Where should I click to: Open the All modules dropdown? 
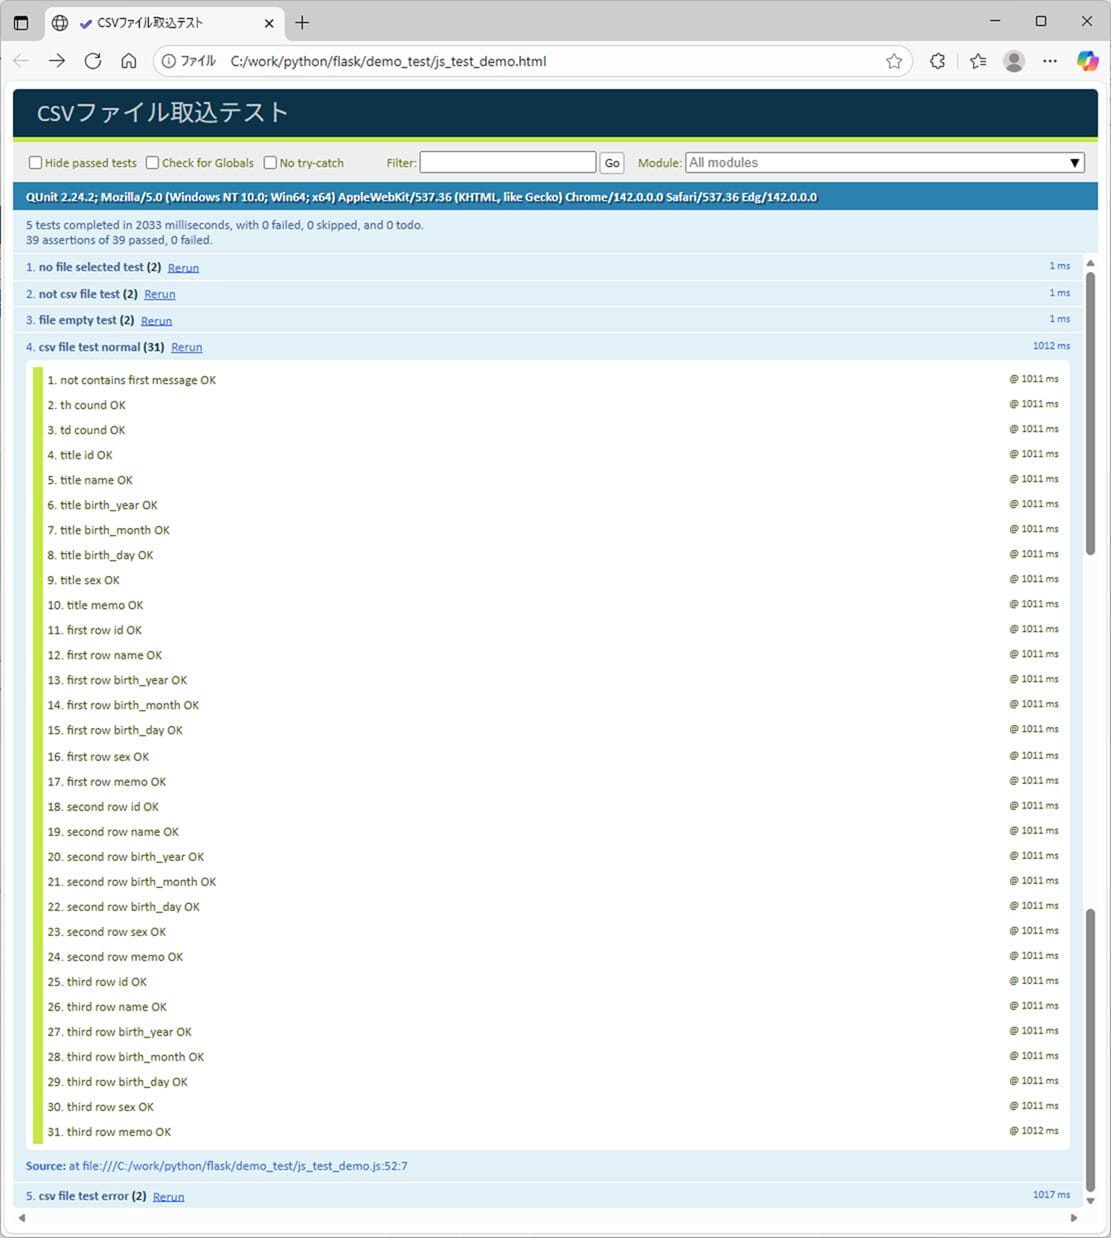(884, 163)
